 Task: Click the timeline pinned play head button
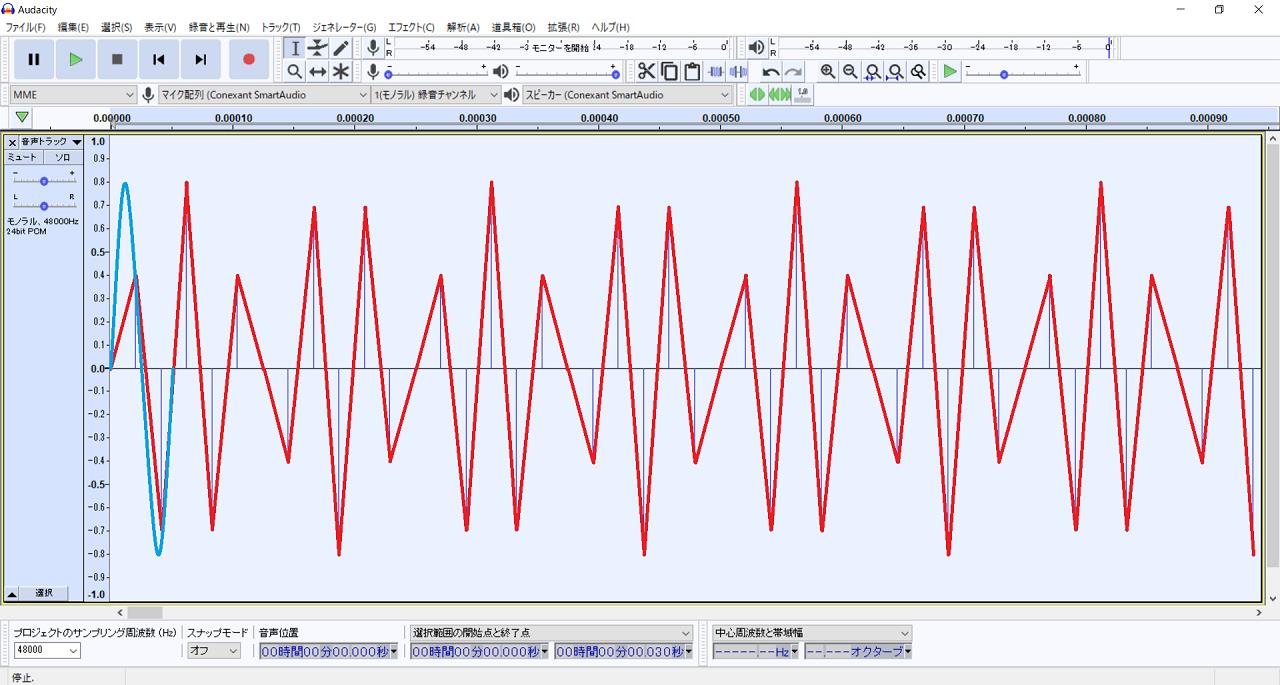coord(22,118)
